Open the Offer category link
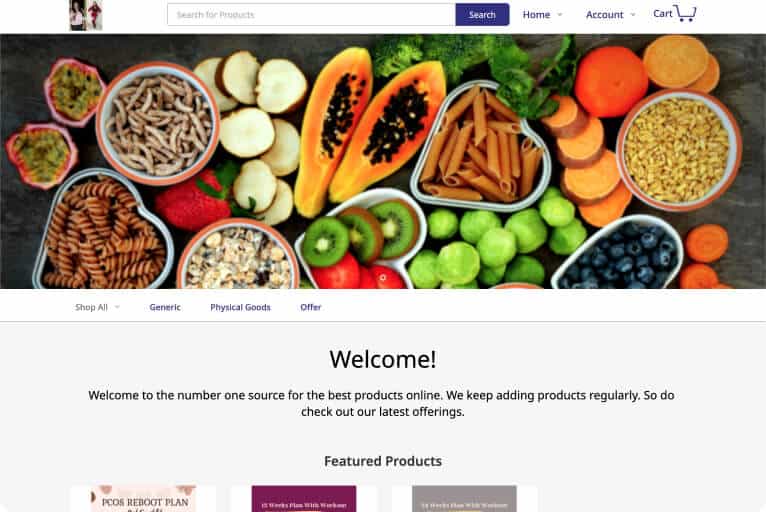 coord(311,307)
